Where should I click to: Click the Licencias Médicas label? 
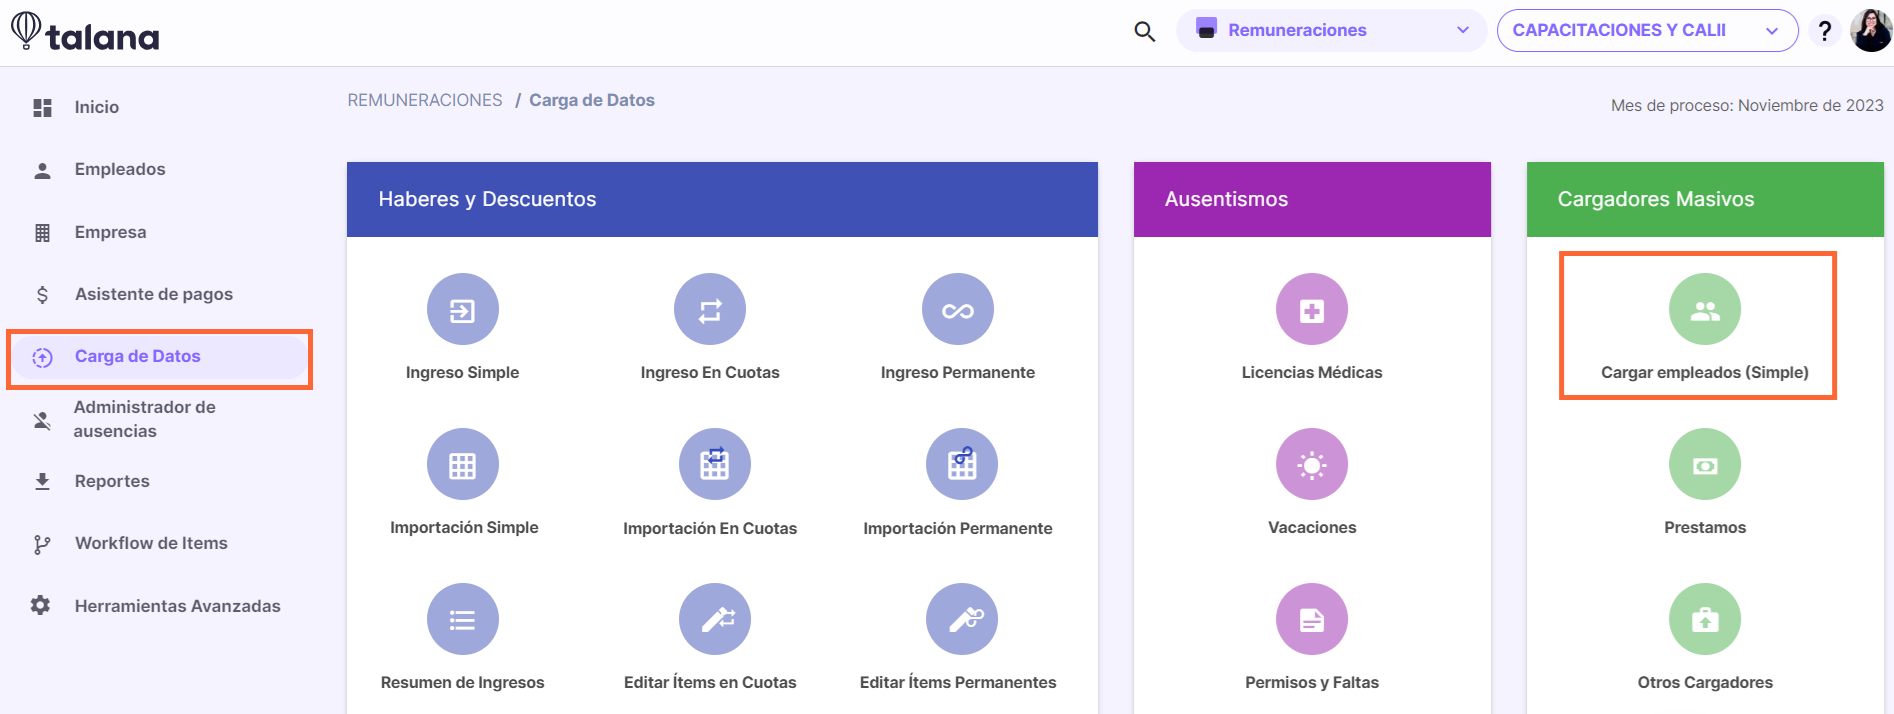1312,372
